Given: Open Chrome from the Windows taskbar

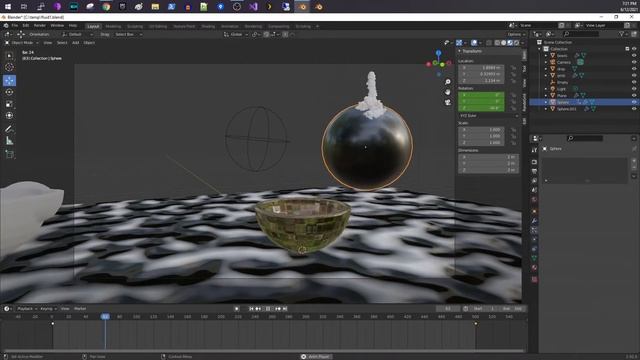Looking at the screenshot, I should tap(106, 7).
